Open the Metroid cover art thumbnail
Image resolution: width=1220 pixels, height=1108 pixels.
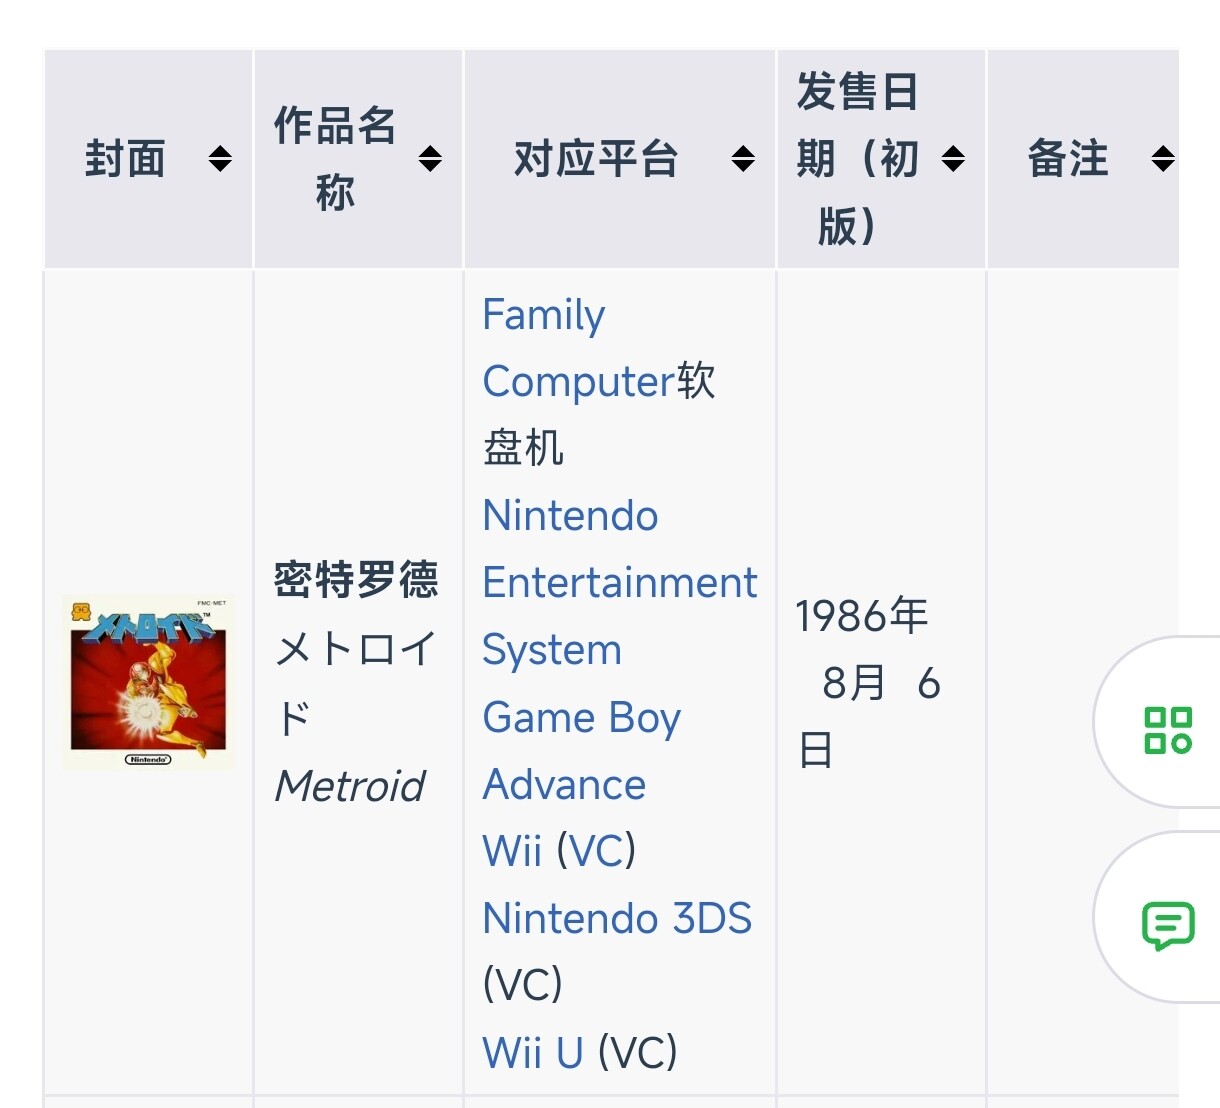[x=149, y=683]
